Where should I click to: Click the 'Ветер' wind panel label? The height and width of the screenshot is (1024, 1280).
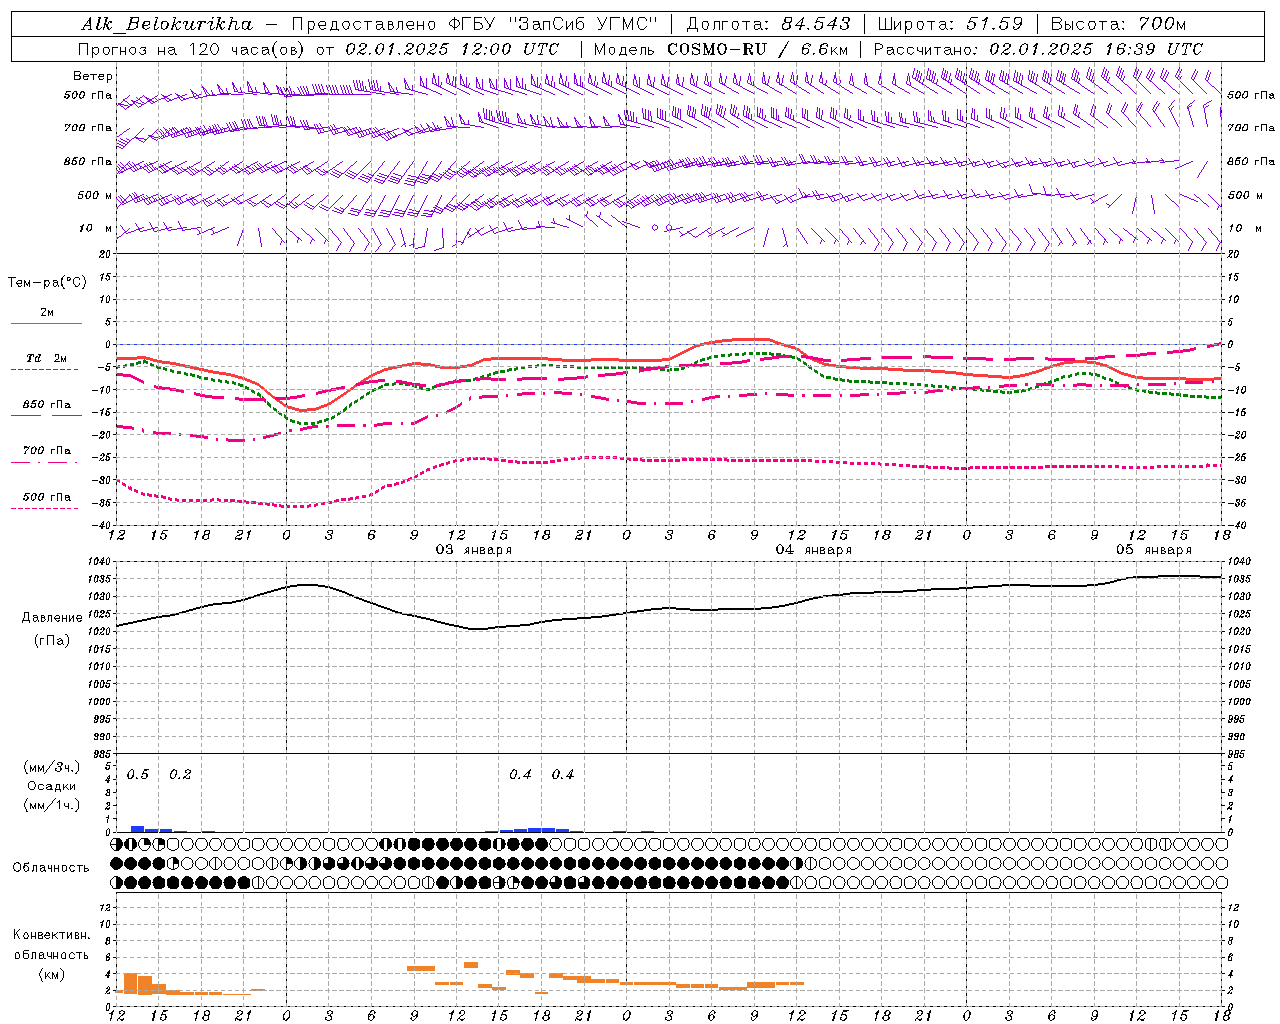(x=92, y=76)
